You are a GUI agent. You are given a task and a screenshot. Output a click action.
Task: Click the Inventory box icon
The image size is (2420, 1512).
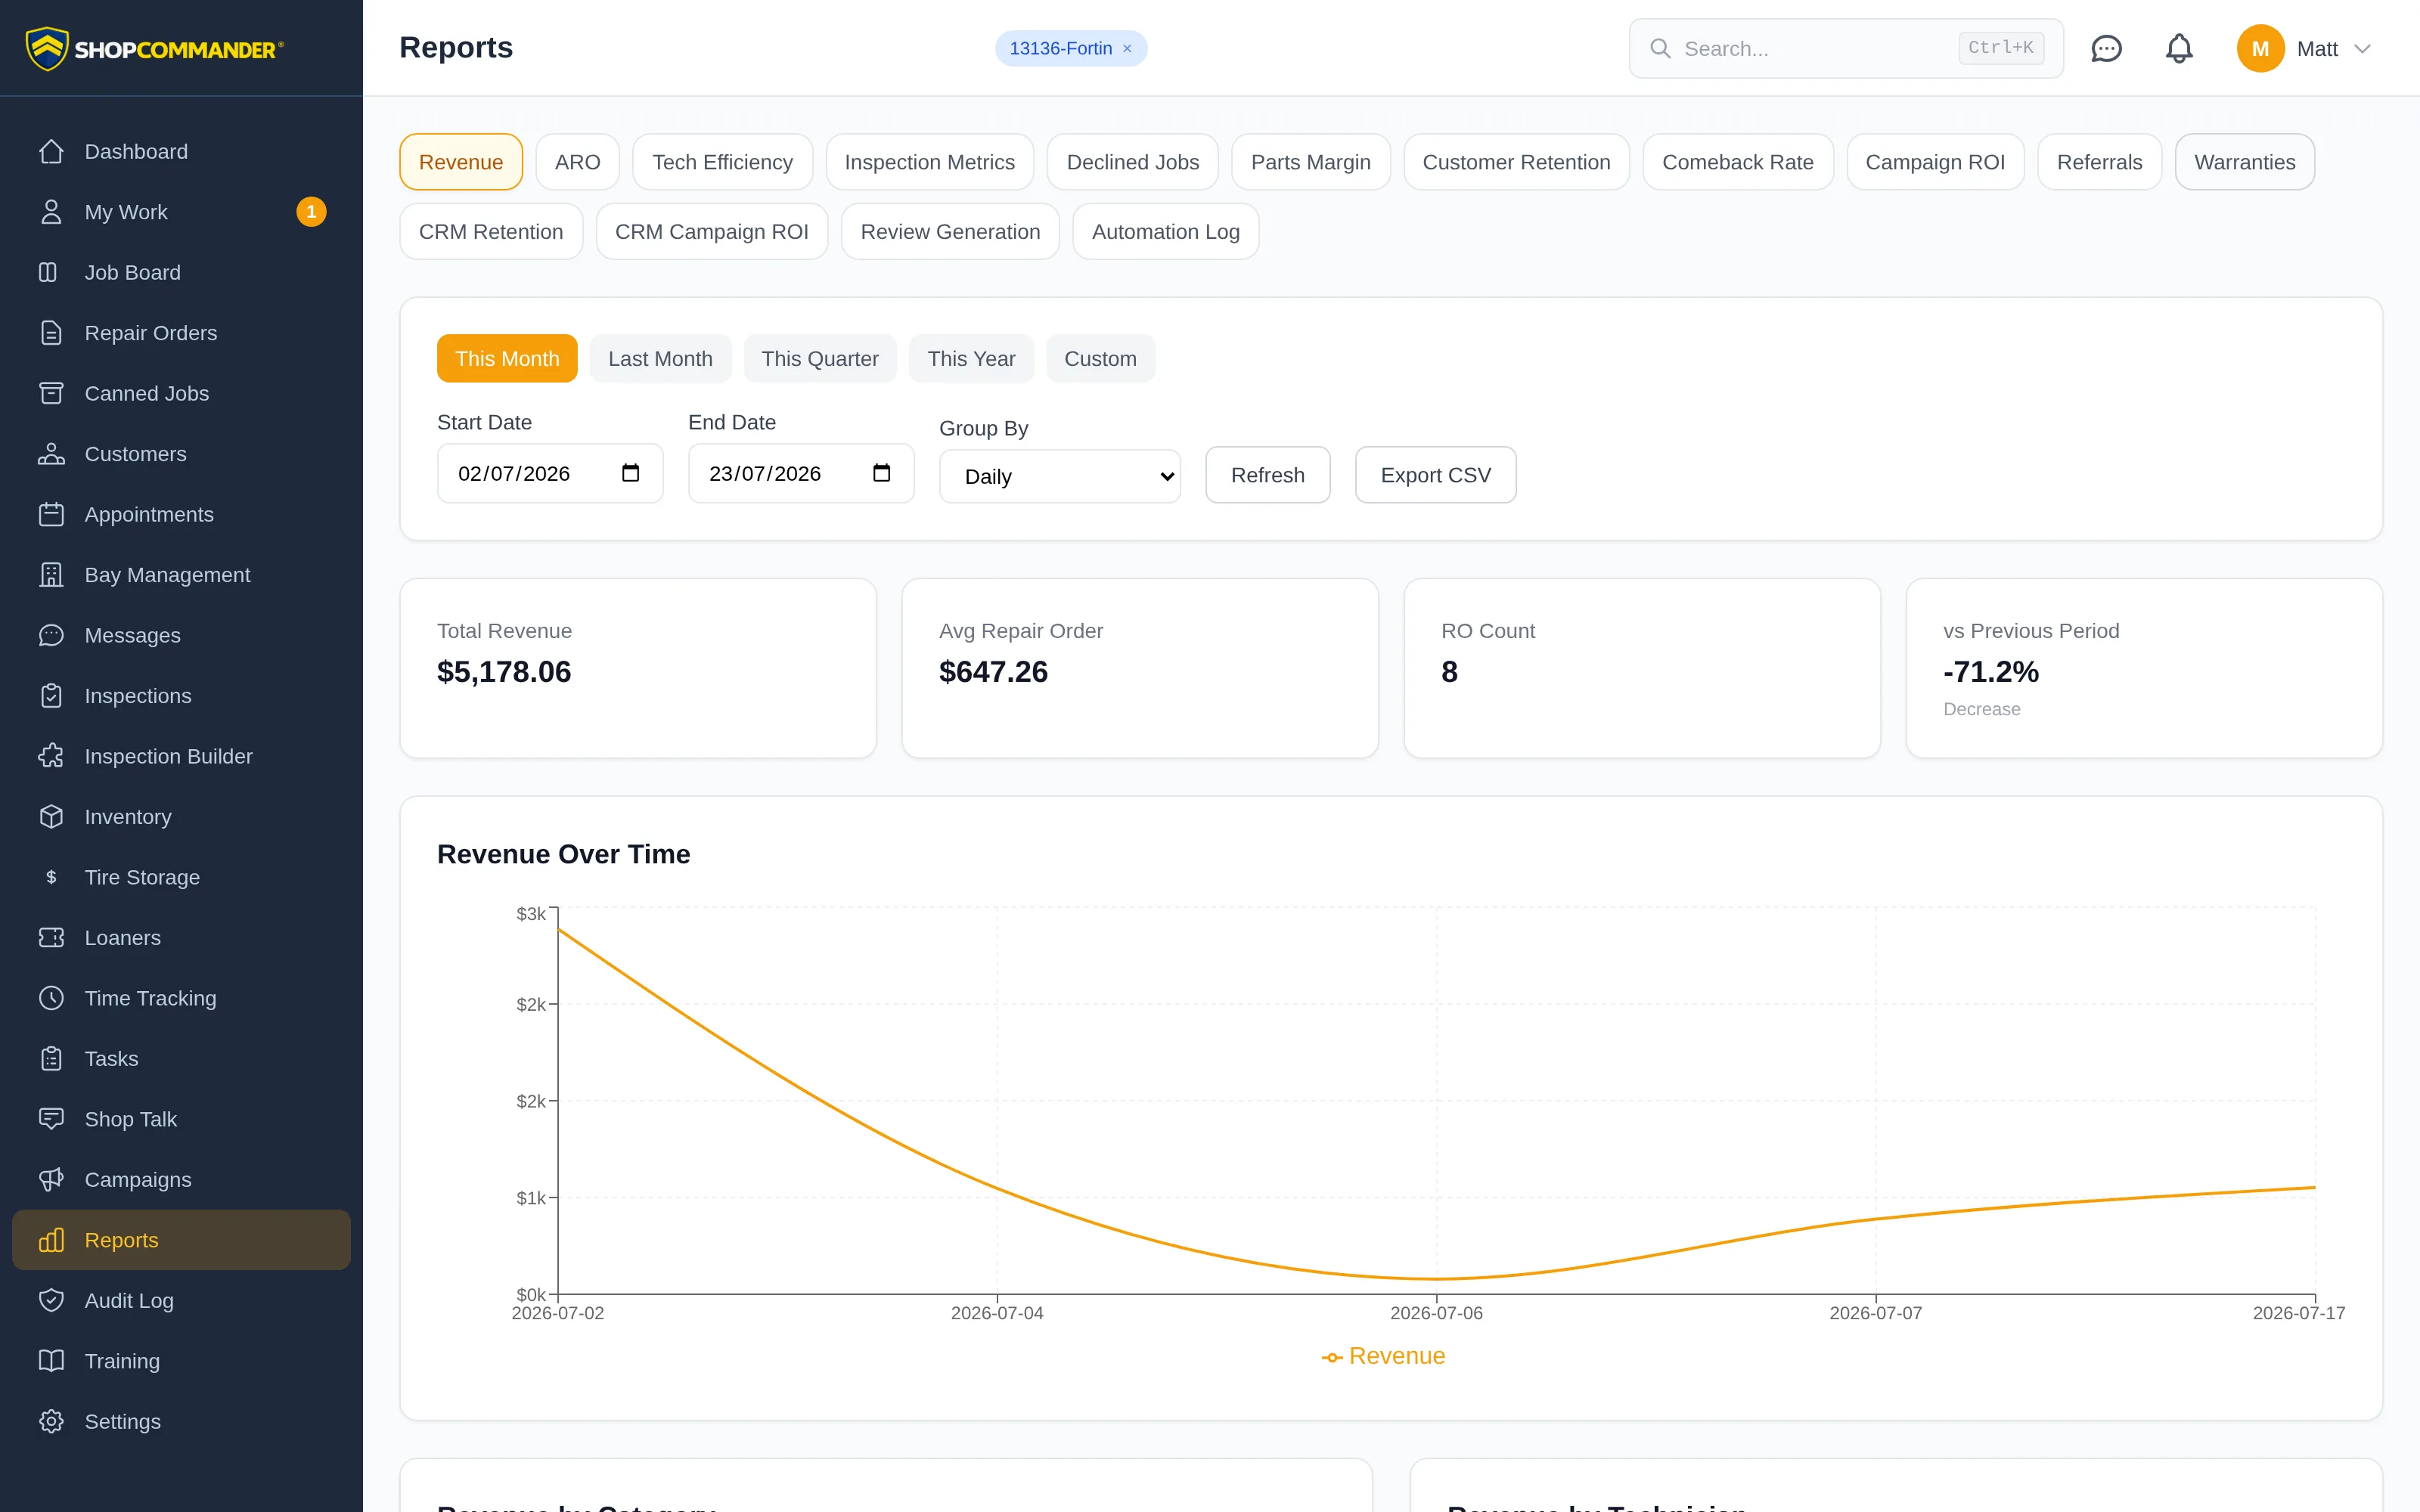point(51,817)
